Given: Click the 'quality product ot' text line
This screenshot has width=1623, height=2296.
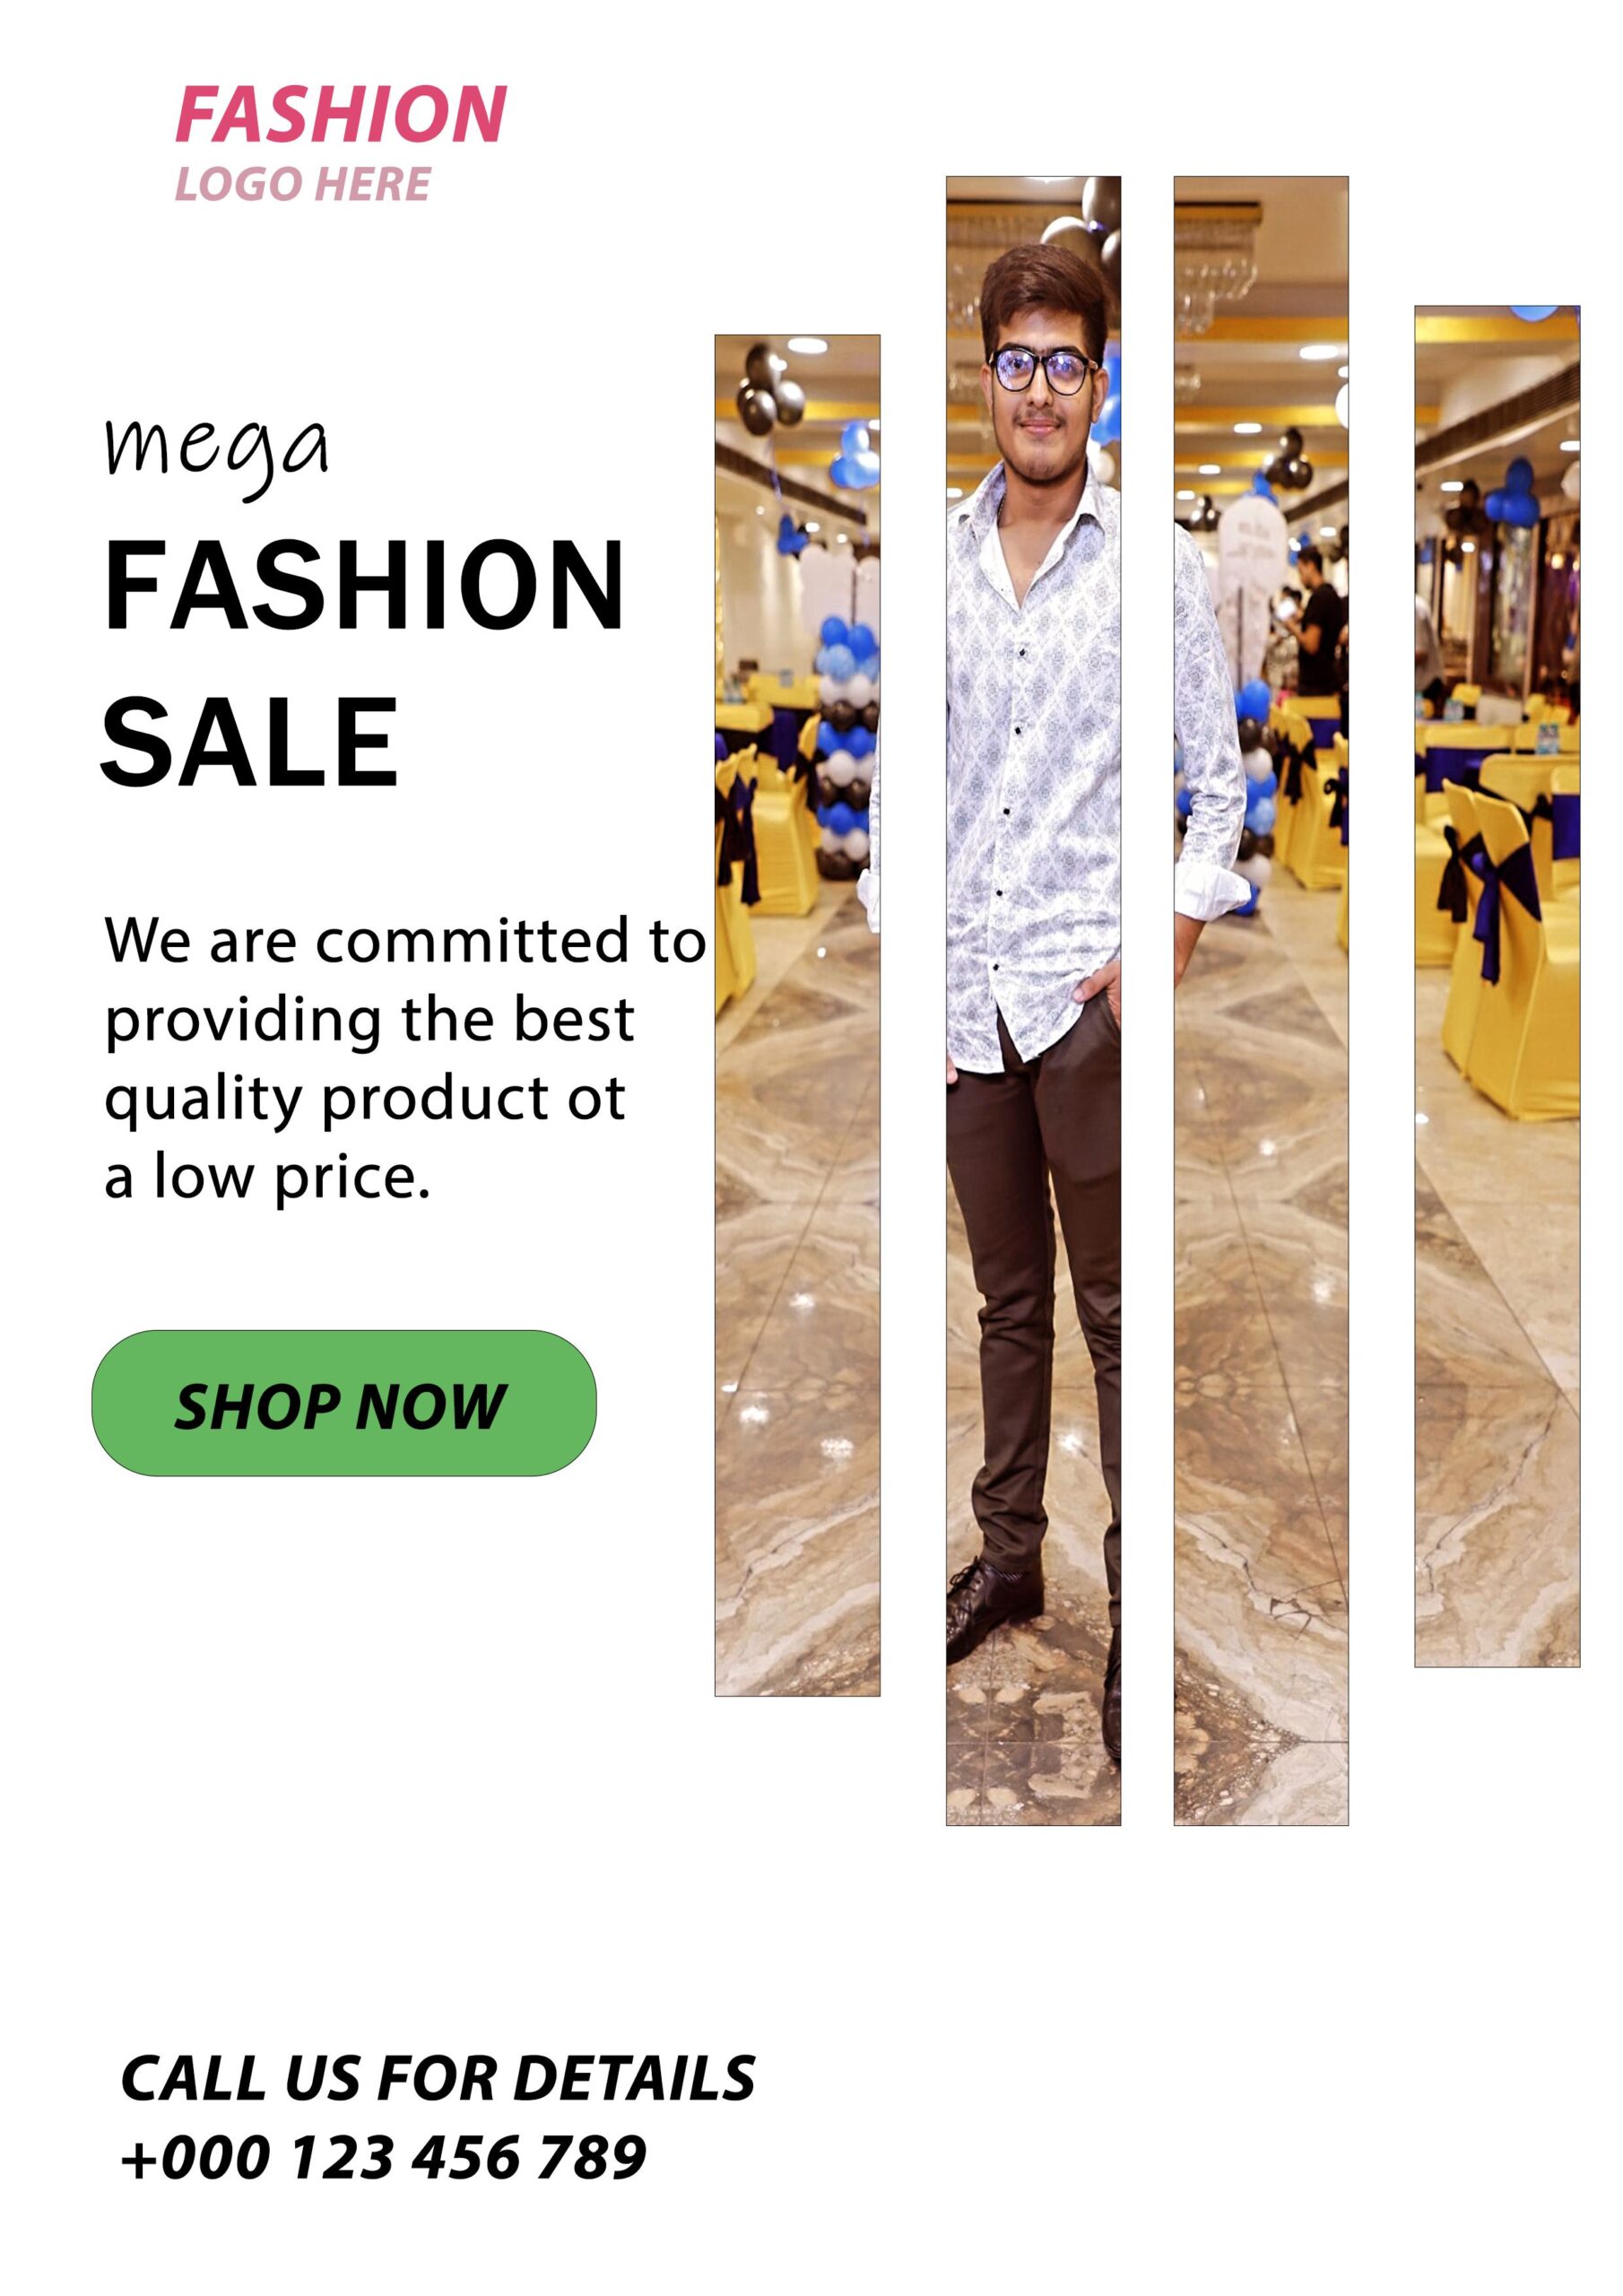Looking at the screenshot, I should 365,1099.
